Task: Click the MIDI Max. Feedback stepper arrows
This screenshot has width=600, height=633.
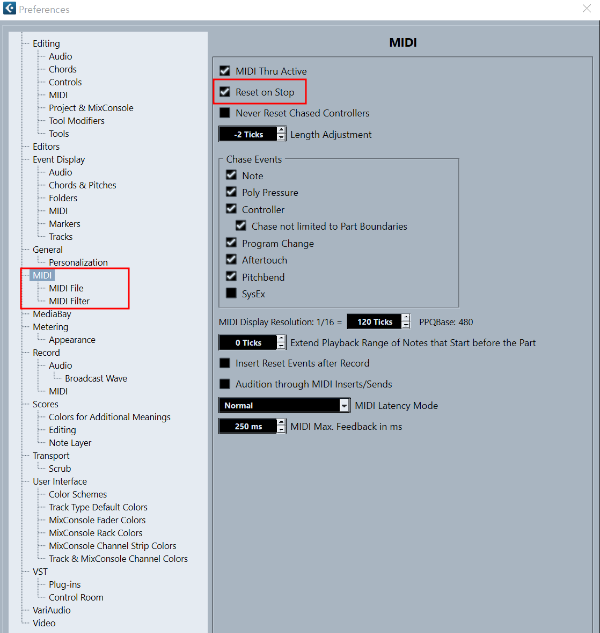Action: pyautogui.click(x=281, y=426)
